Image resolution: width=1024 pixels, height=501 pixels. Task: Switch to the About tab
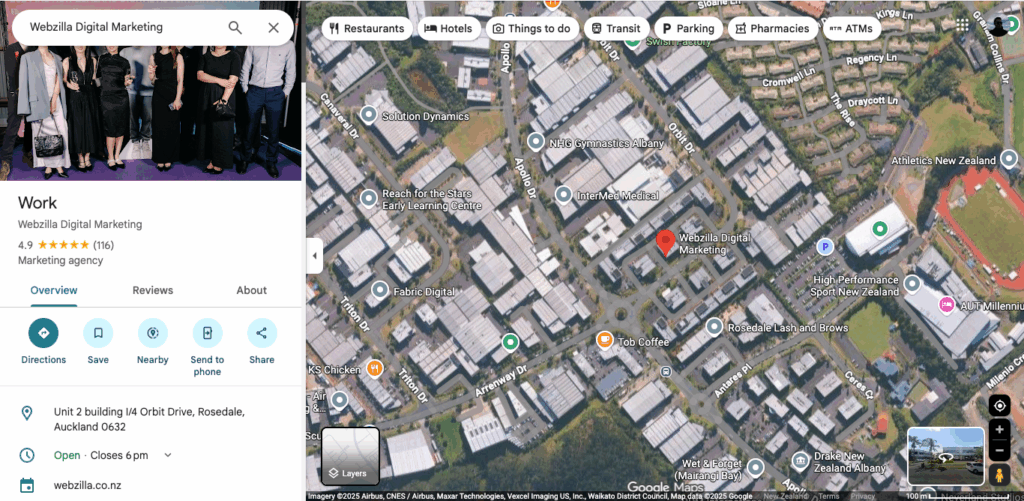(x=251, y=290)
